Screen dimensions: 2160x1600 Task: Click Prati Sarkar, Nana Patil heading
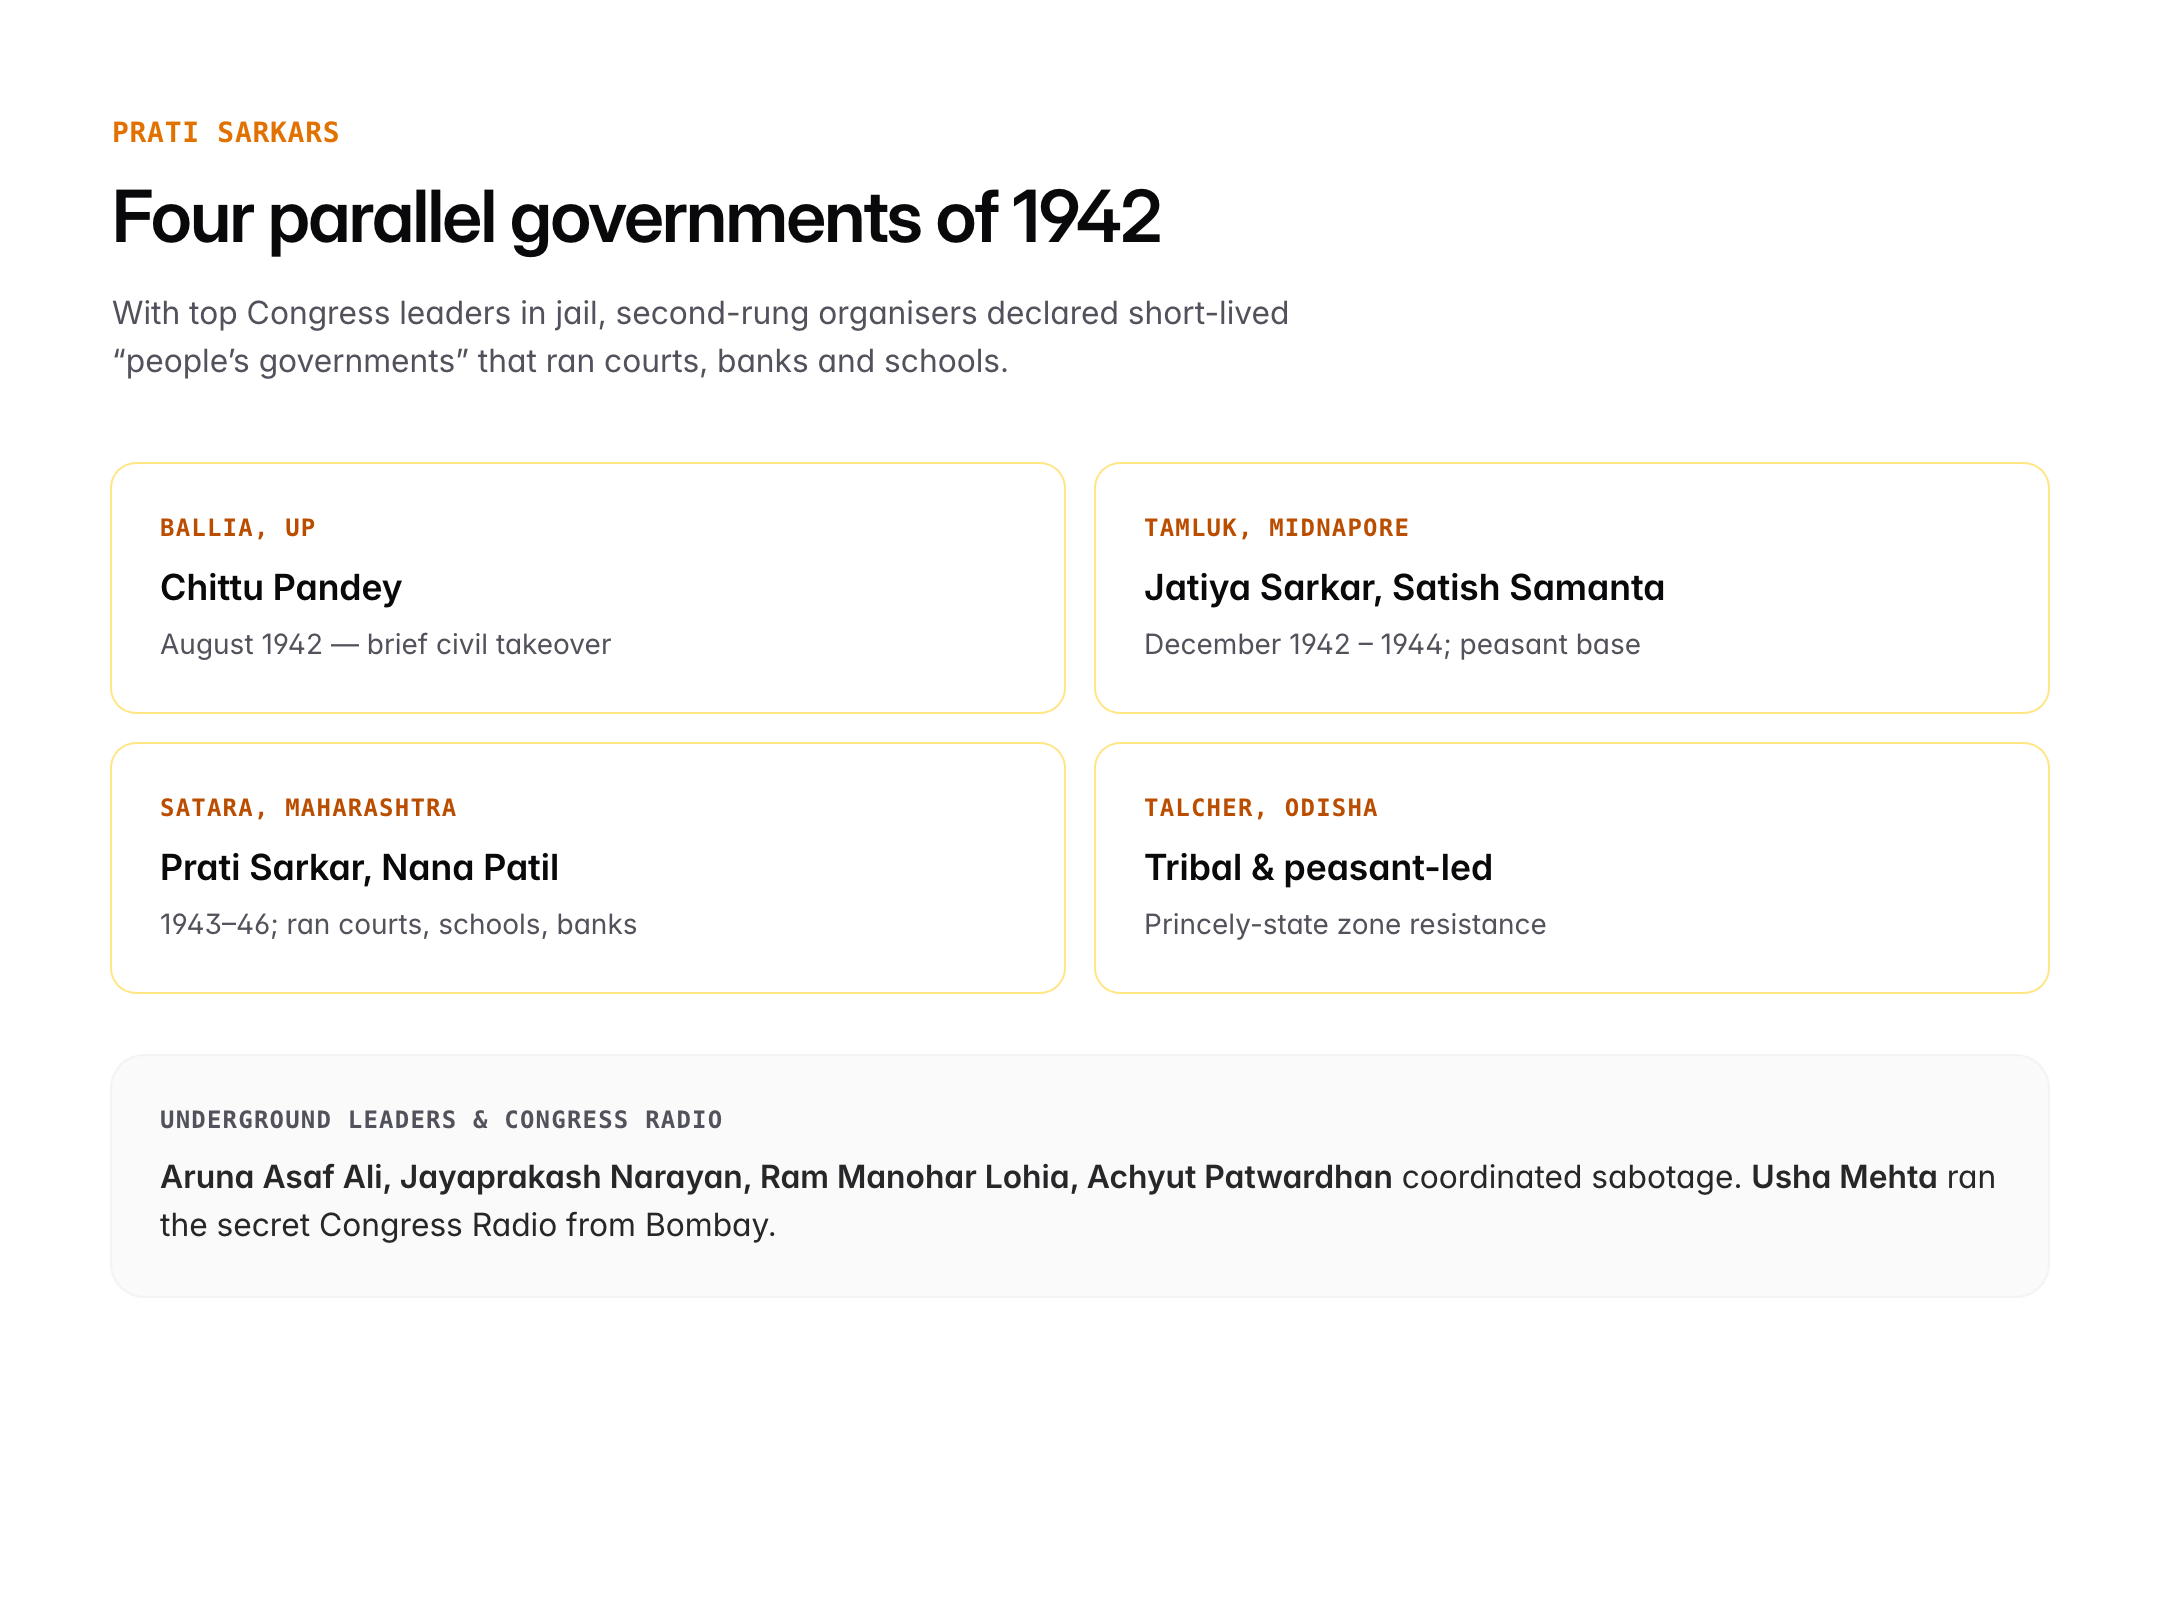pyautogui.click(x=359, y=867)
